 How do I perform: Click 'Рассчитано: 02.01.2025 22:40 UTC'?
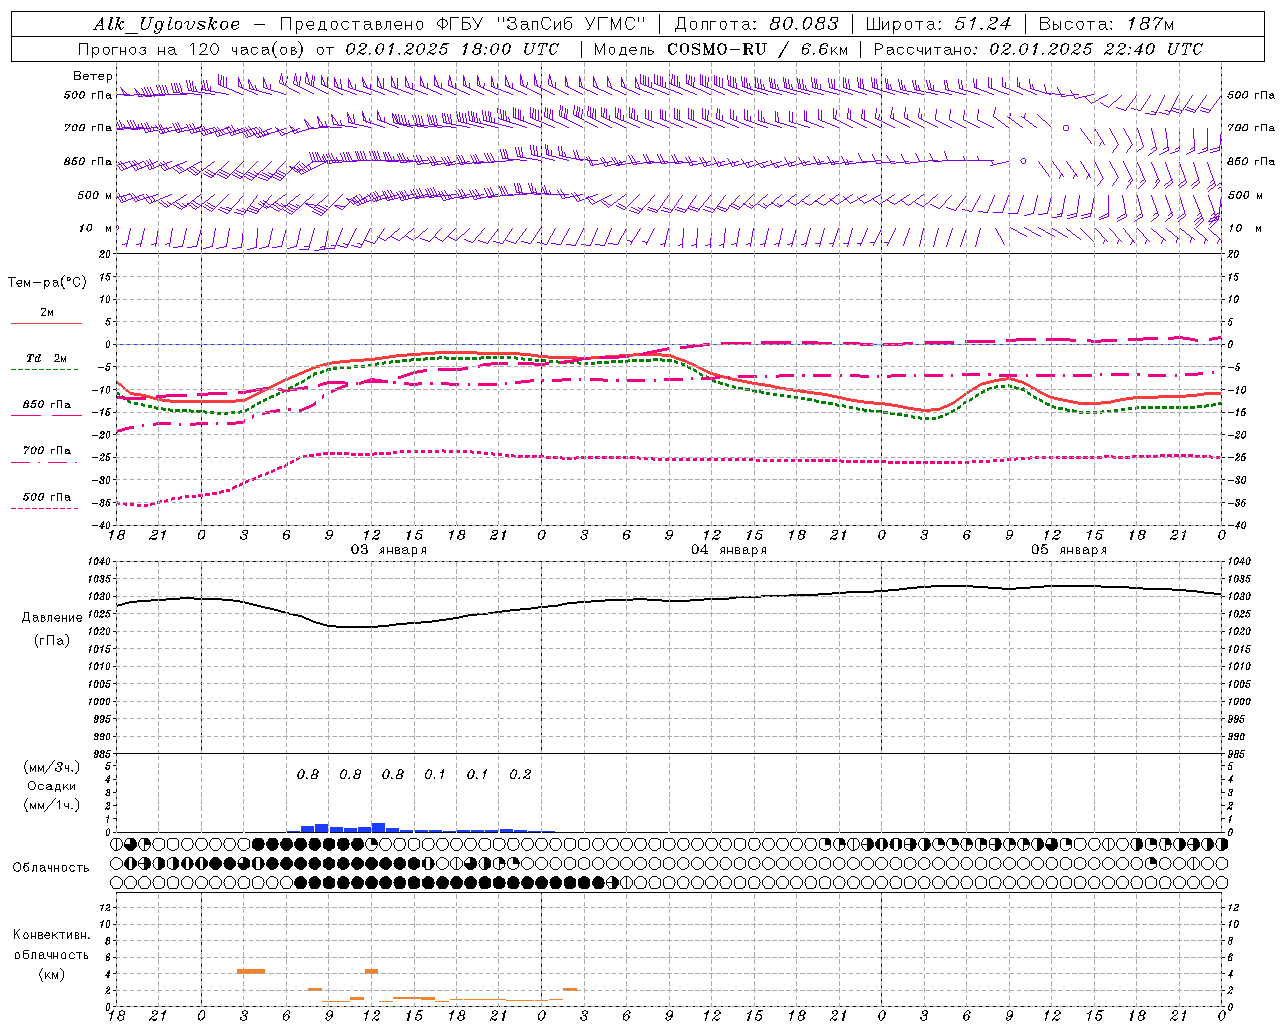[1037, 49]
